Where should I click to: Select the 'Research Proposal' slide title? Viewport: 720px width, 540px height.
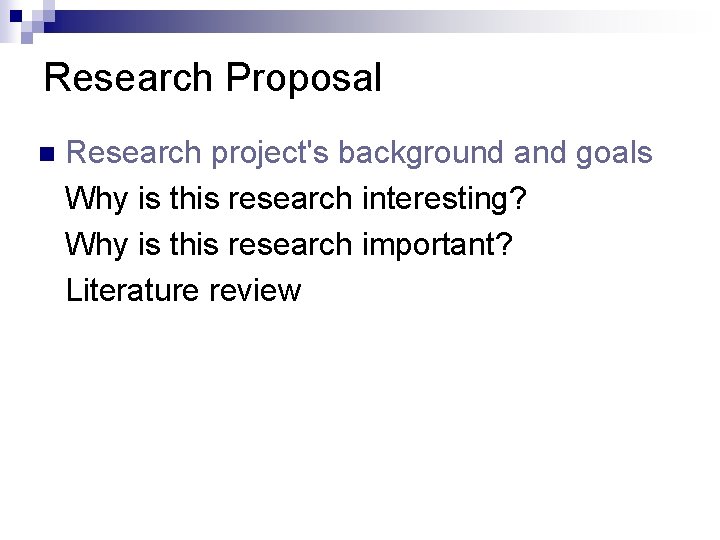tap(213, 78)
